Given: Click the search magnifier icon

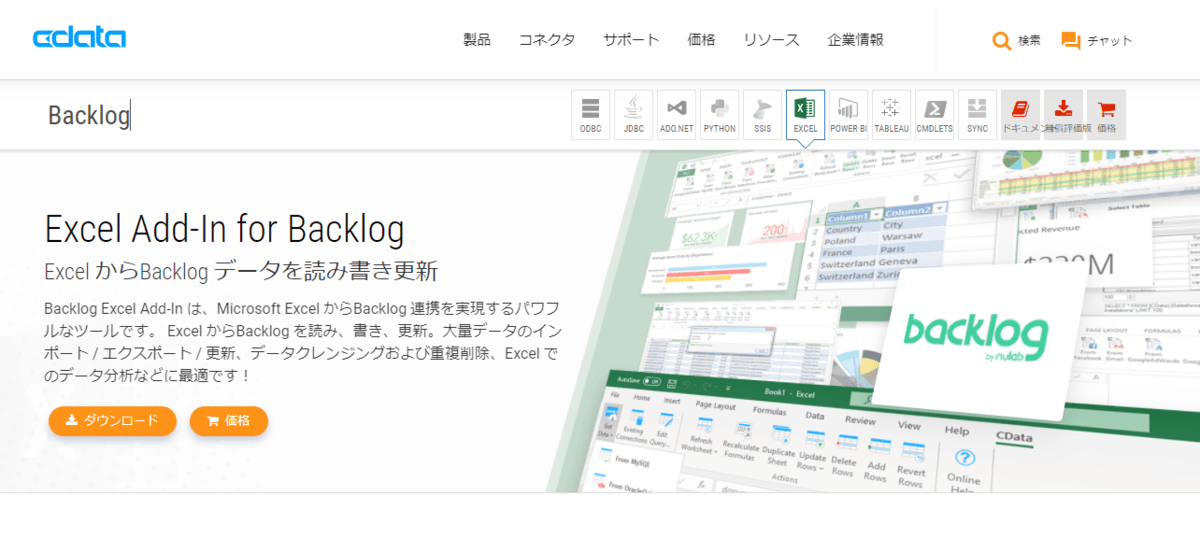Looking at the screenshot, I should [x=1001, y=41].
